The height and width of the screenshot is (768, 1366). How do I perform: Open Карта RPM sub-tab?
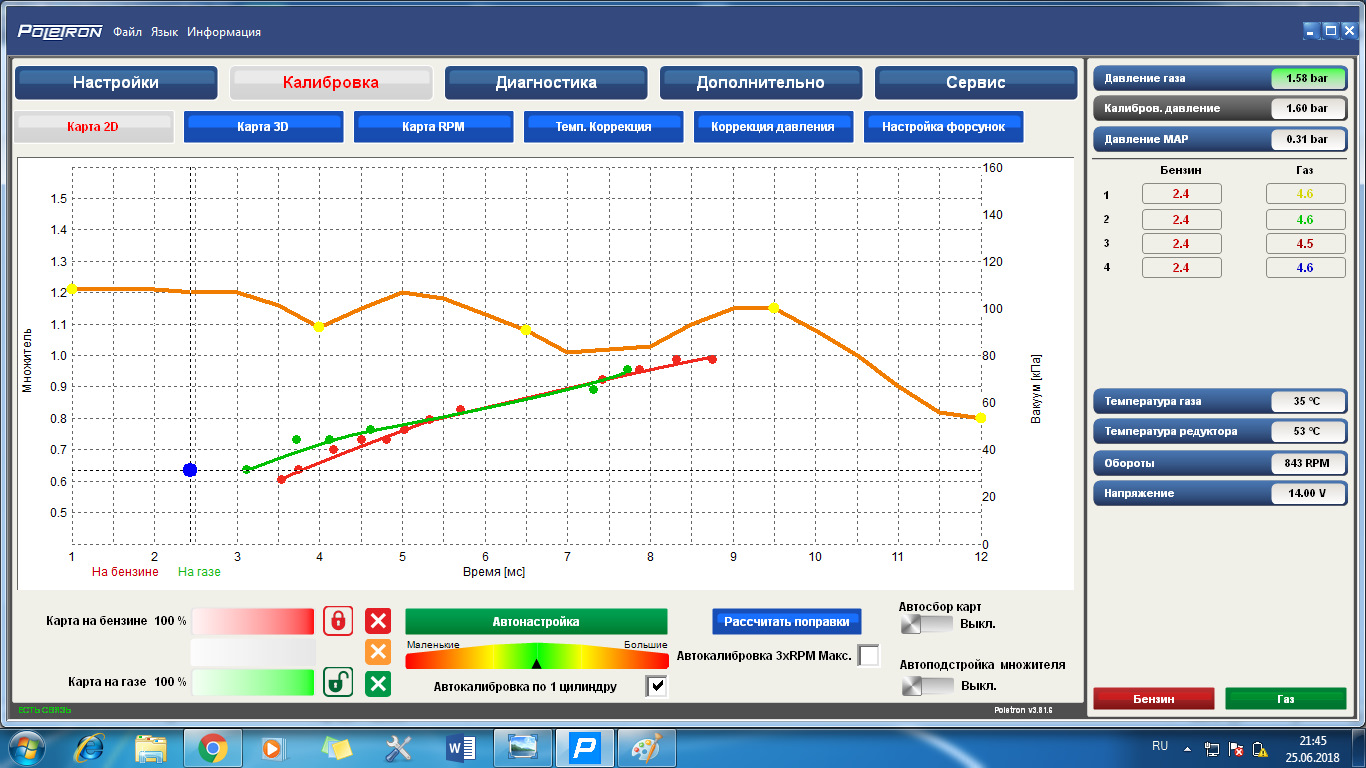(x=433, y=127)
